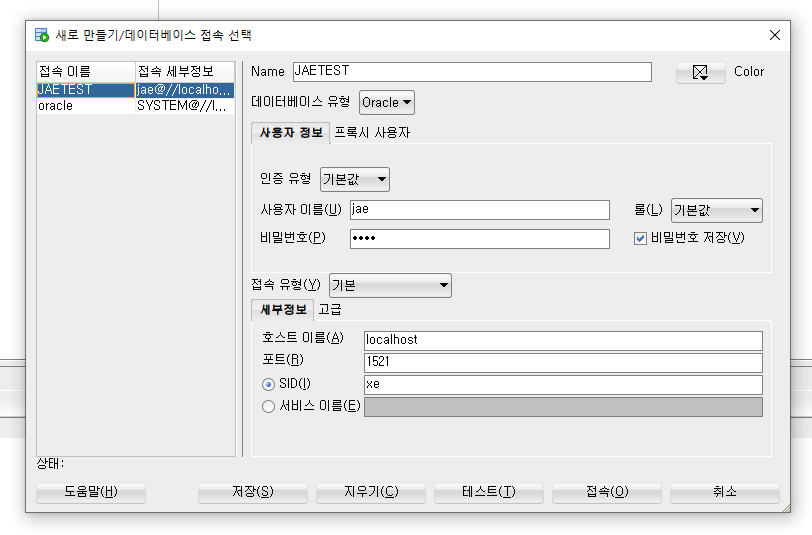Screen dimensions: 812x535
Task: Expand the 롤 dropdown
Action: [717, 210]
